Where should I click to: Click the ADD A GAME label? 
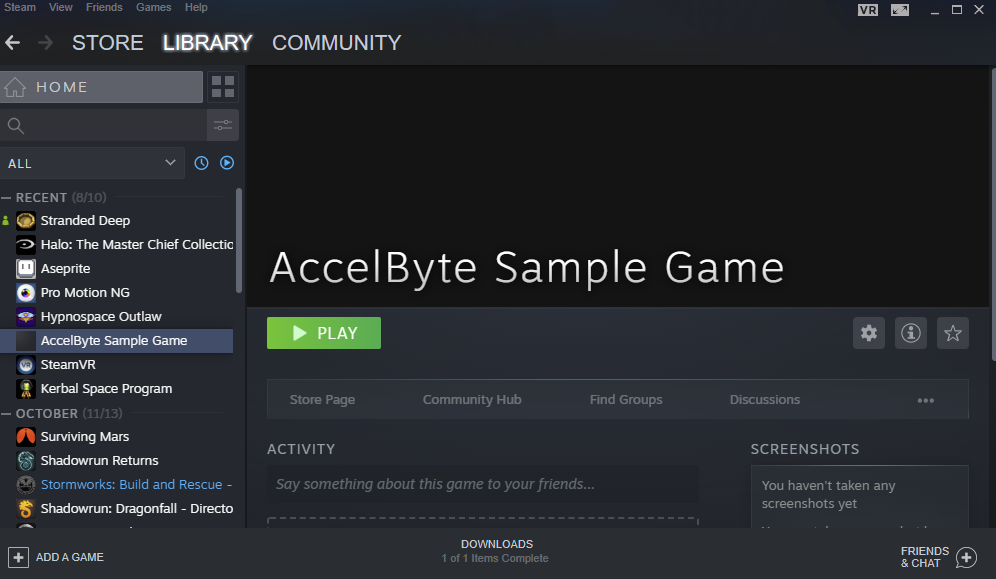click(x=70, y=557)
